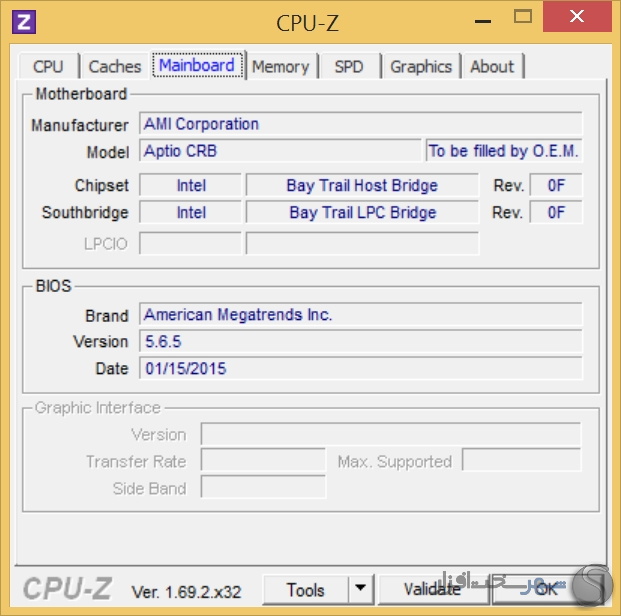Click the OK button
Screen dimensions: 621x616
tap(547, 589)
